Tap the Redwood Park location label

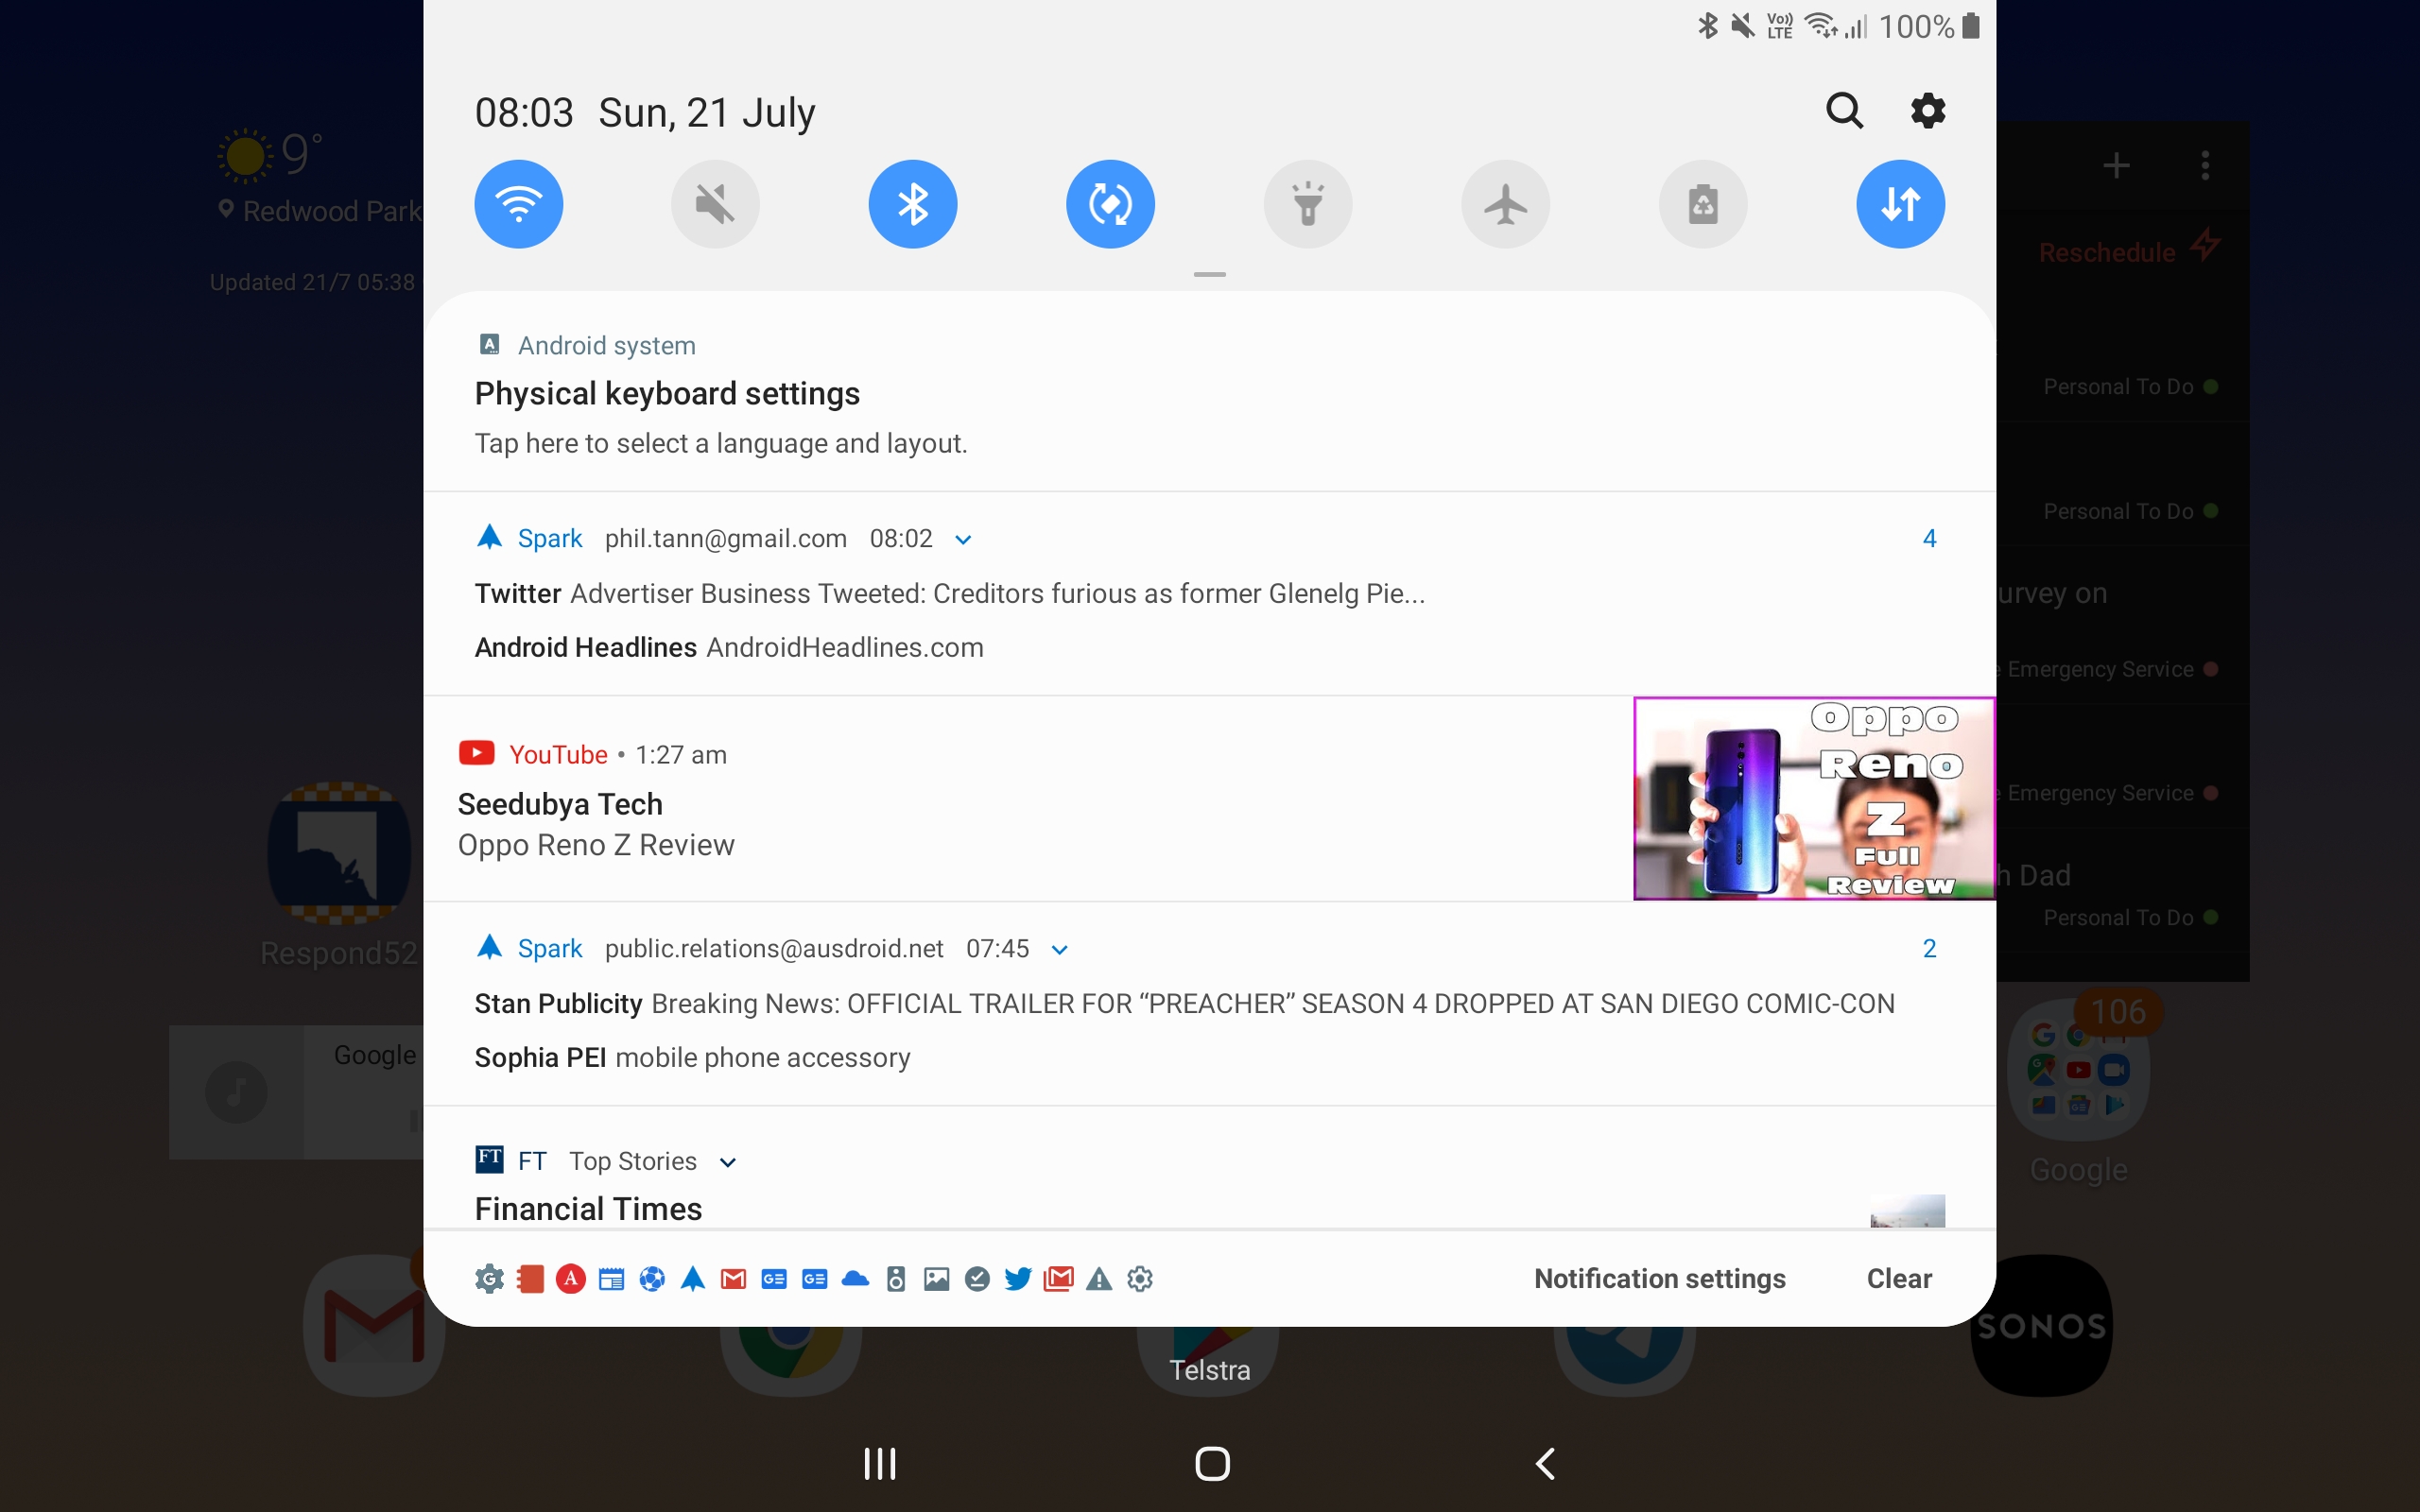332,211
